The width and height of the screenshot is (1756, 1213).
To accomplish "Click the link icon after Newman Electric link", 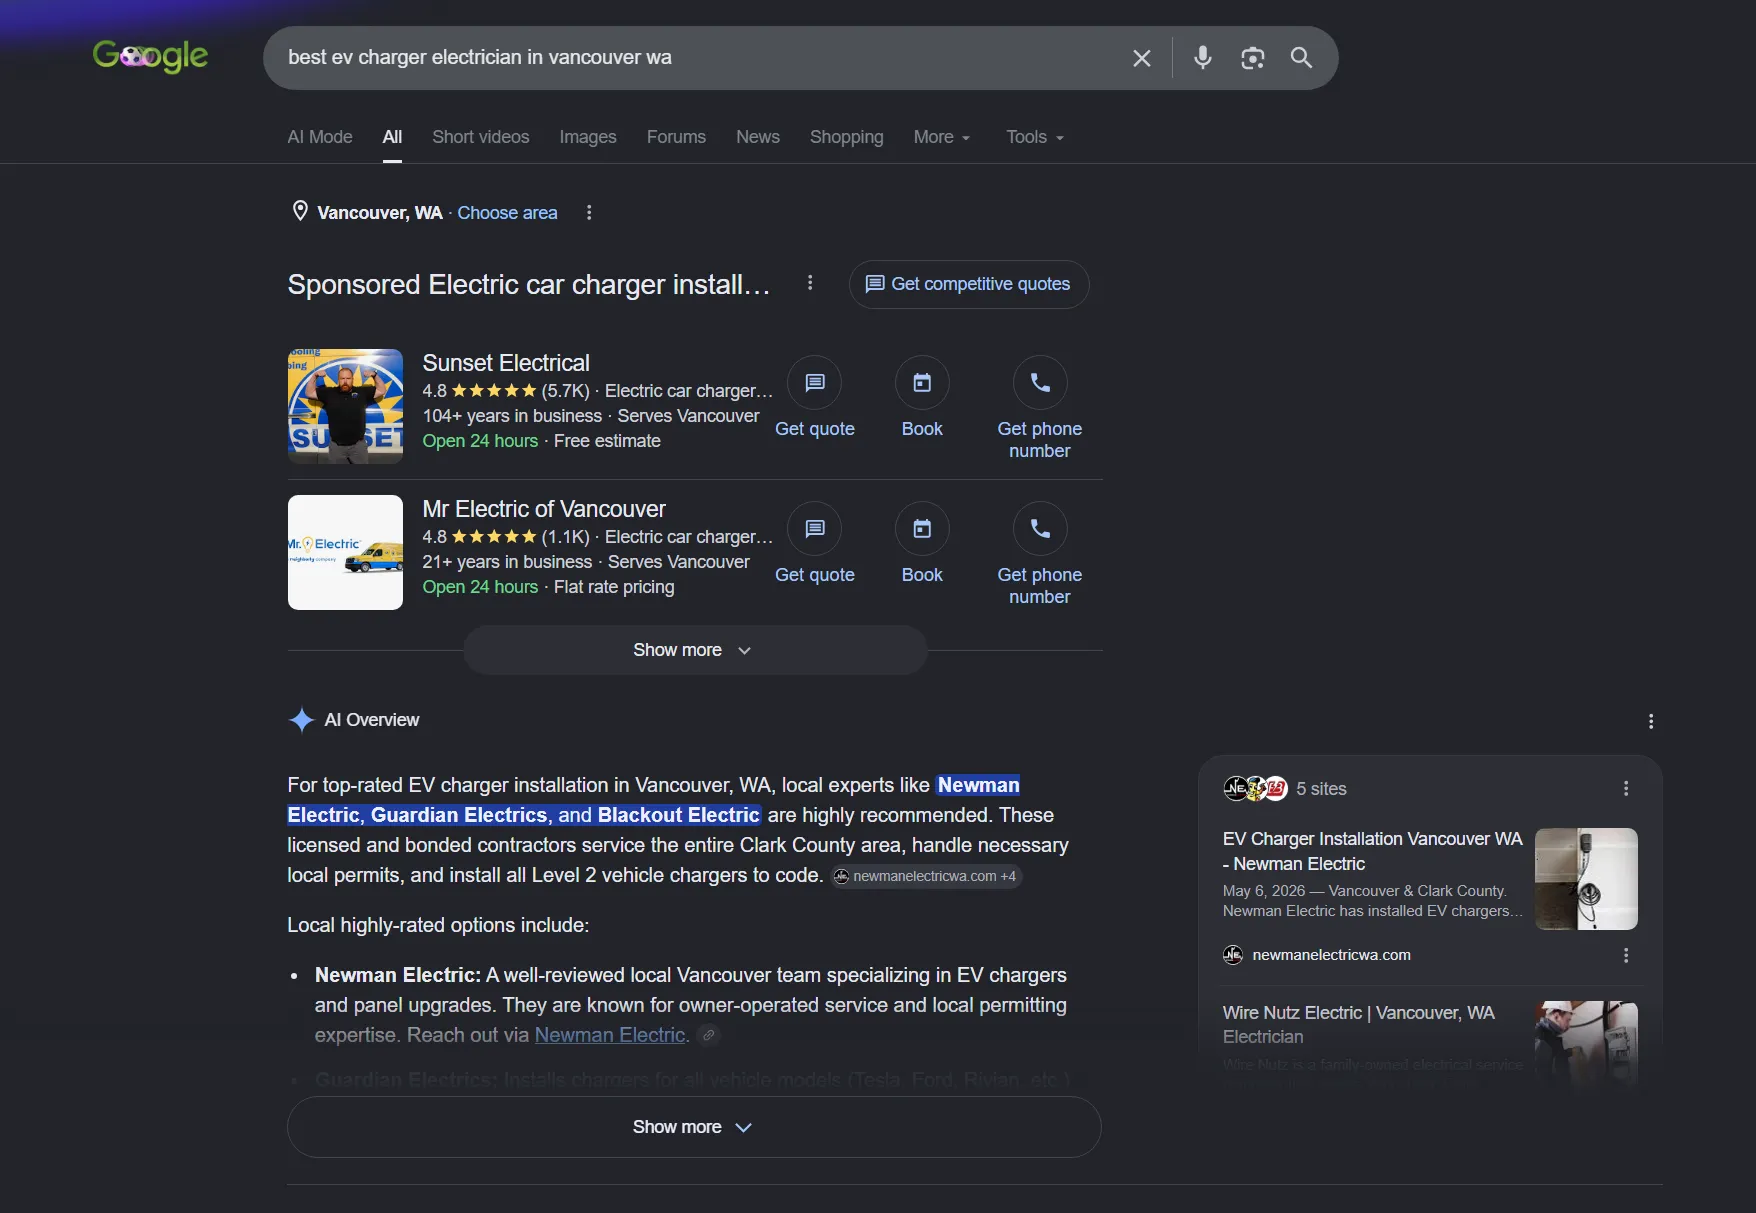I will pos(709,1035).
